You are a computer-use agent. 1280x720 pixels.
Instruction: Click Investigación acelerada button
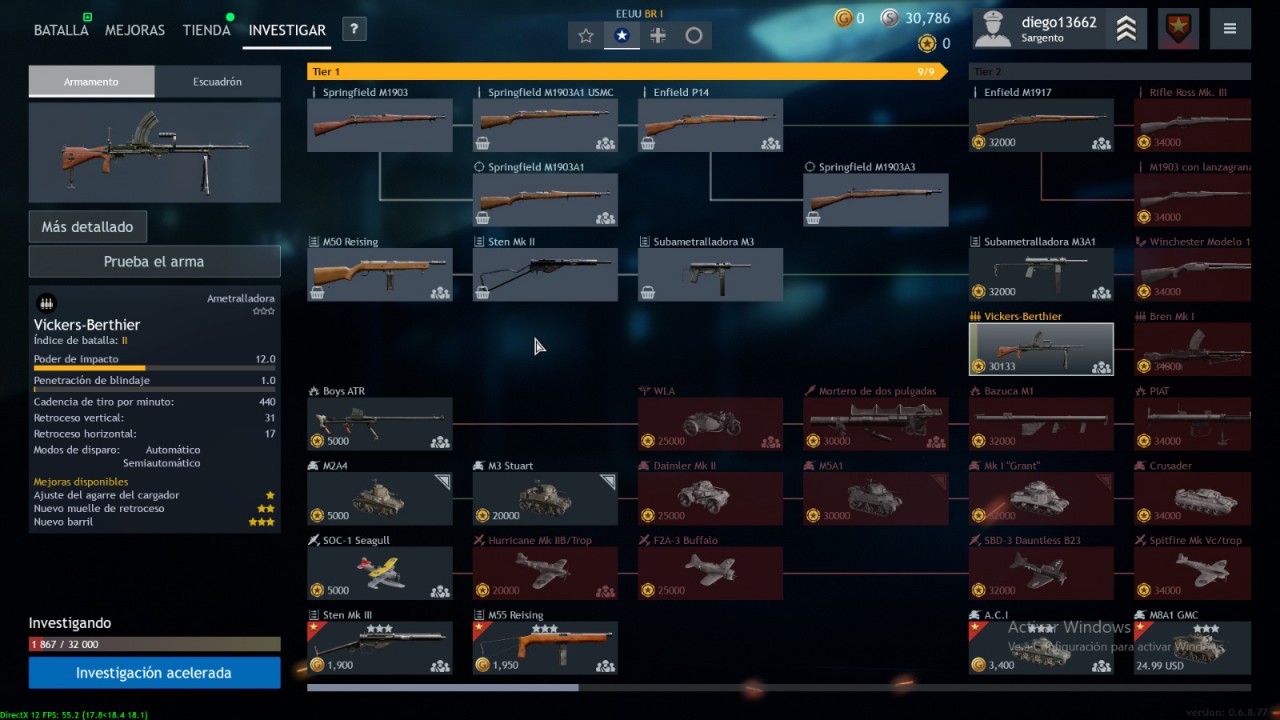coord(154,673)
